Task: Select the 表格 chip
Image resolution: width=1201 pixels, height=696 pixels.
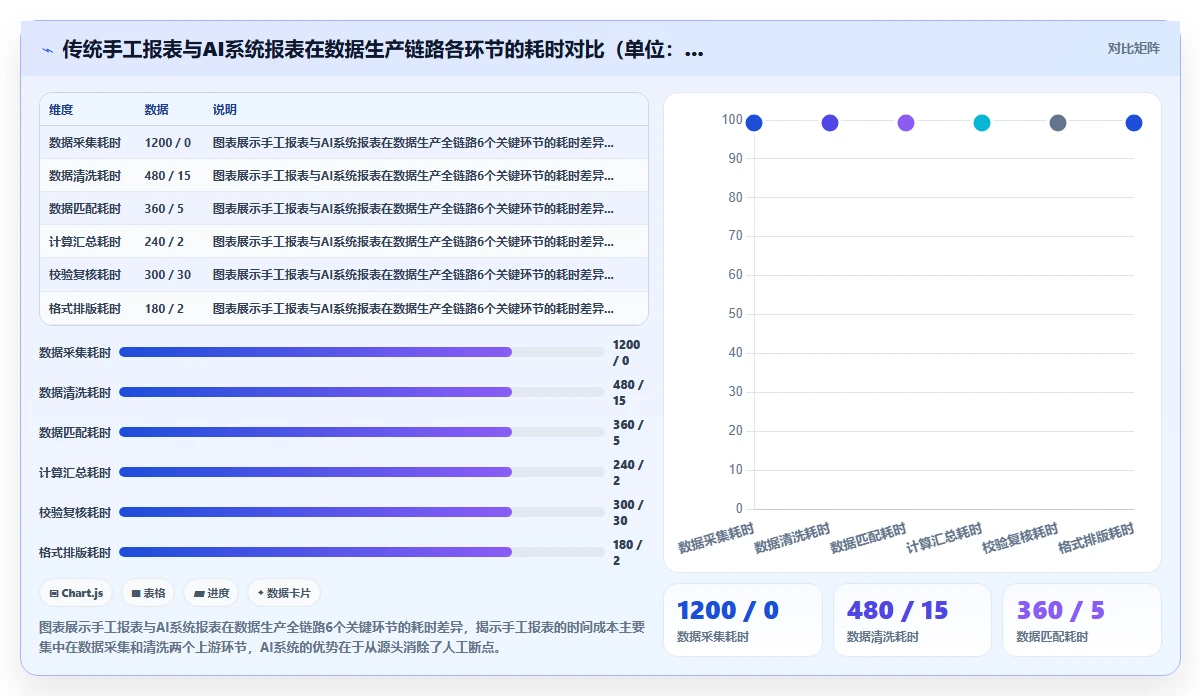Action: [x=148, y=593]
